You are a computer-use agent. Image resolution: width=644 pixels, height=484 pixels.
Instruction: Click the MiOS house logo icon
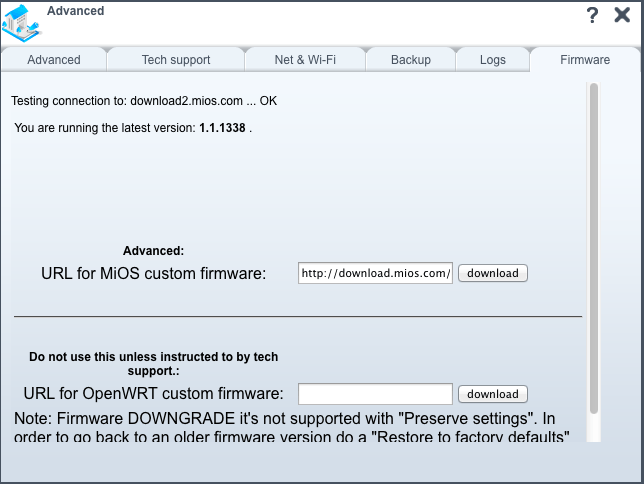[x=21, y=23]
